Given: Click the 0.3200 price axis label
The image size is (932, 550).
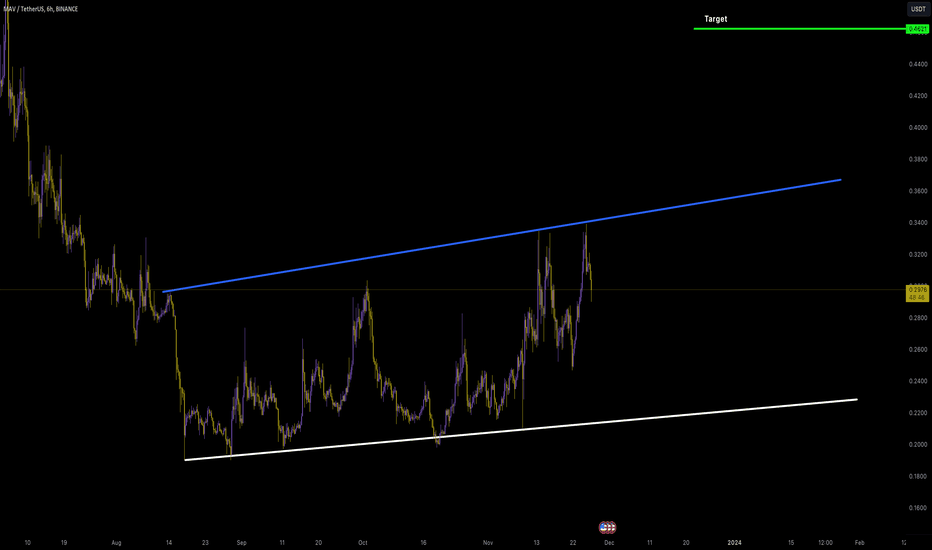Looking at the screenshot, I should [918, 254].
